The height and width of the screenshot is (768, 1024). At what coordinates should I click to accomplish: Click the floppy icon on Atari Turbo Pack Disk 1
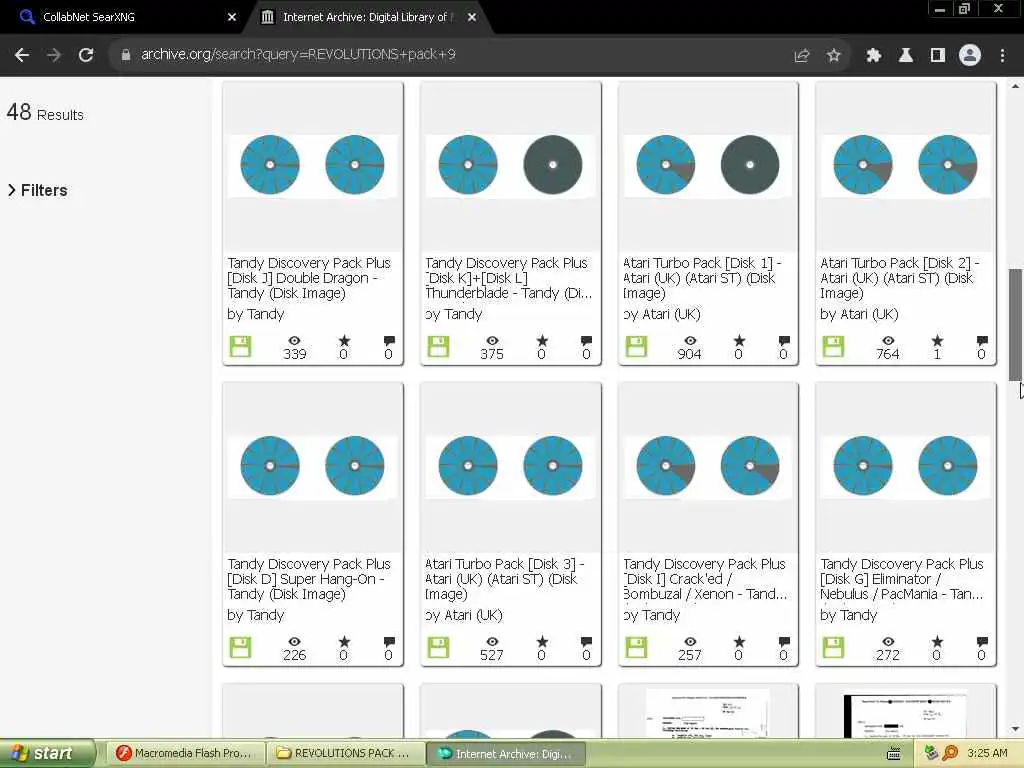pos(636,347)
